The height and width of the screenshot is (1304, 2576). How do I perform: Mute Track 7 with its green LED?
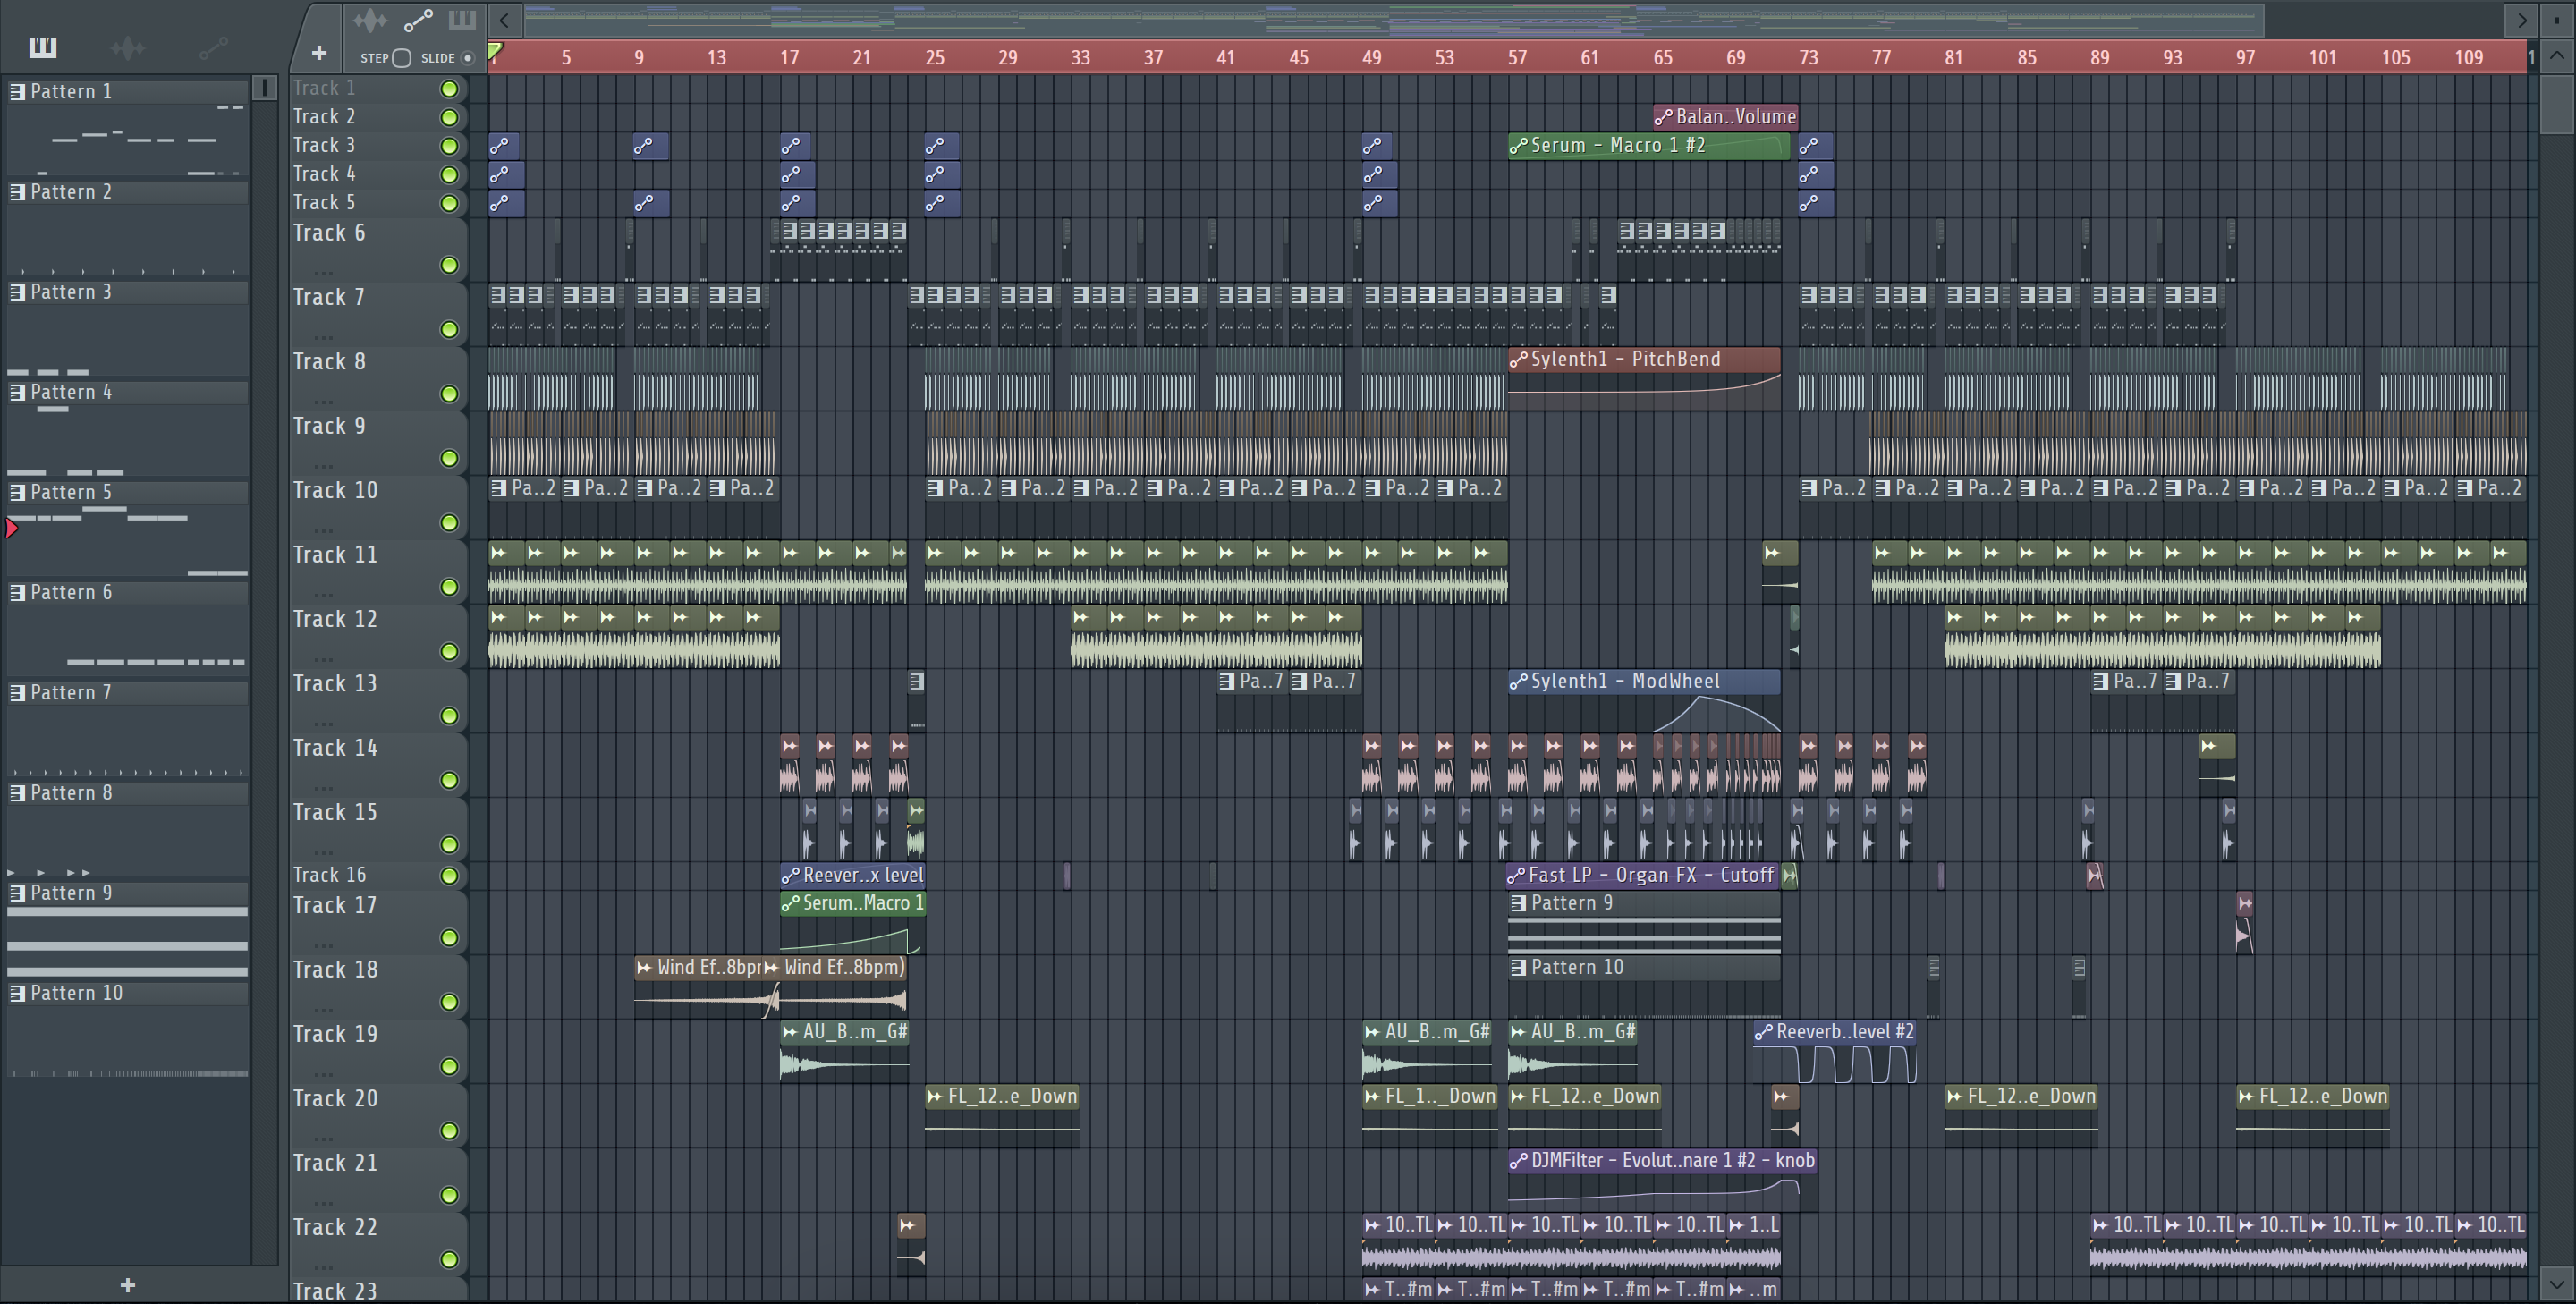click(x=450, y=329)
